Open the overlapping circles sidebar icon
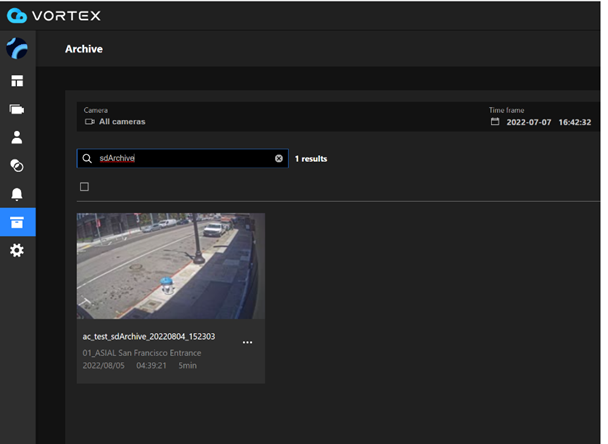The width and height of the screenshot is (608, 444). [17, 165]
